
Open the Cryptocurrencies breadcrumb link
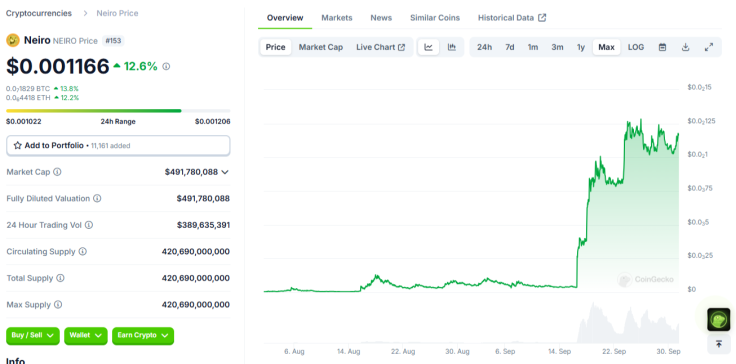tap(39, 13)
